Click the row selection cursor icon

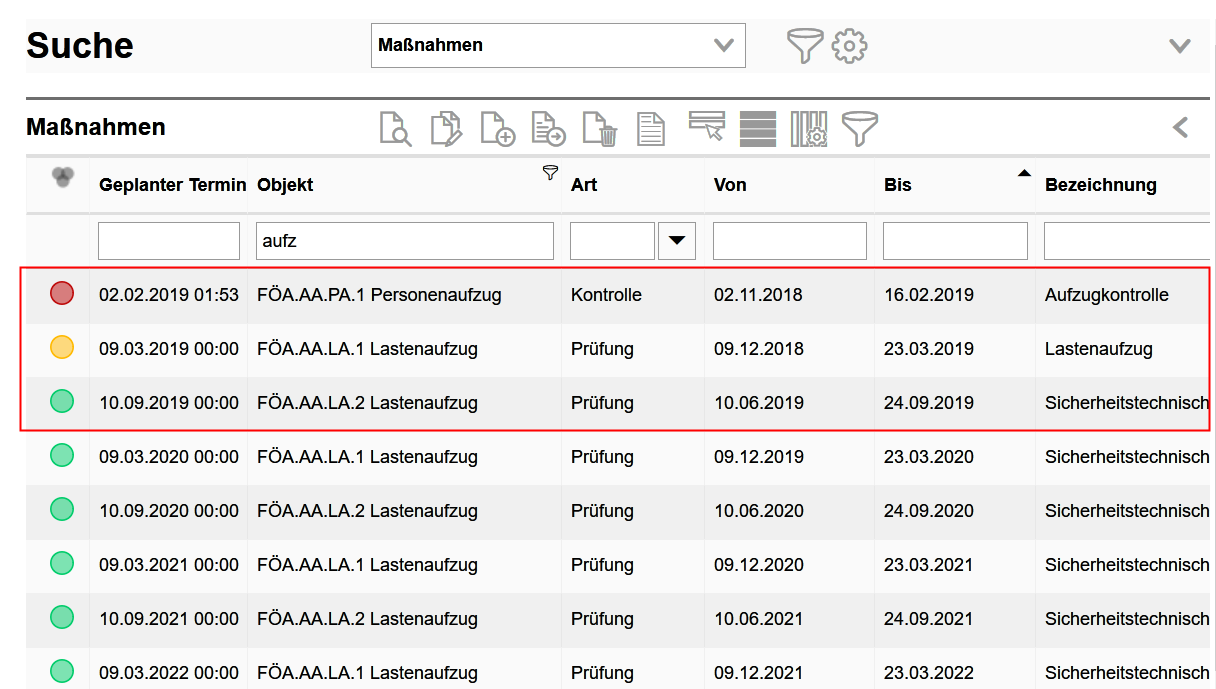[707, 127]
